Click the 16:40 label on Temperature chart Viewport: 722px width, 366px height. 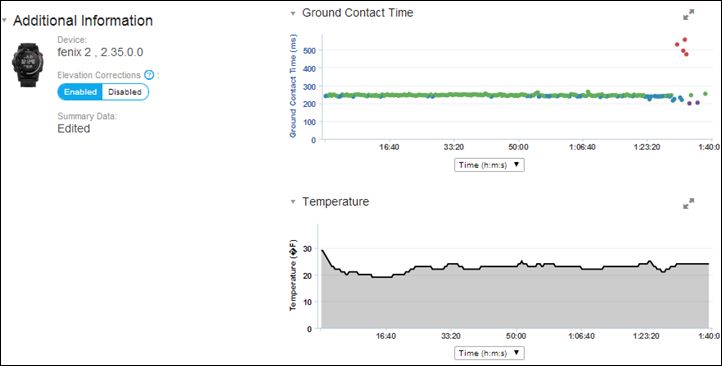coord(386,336)
